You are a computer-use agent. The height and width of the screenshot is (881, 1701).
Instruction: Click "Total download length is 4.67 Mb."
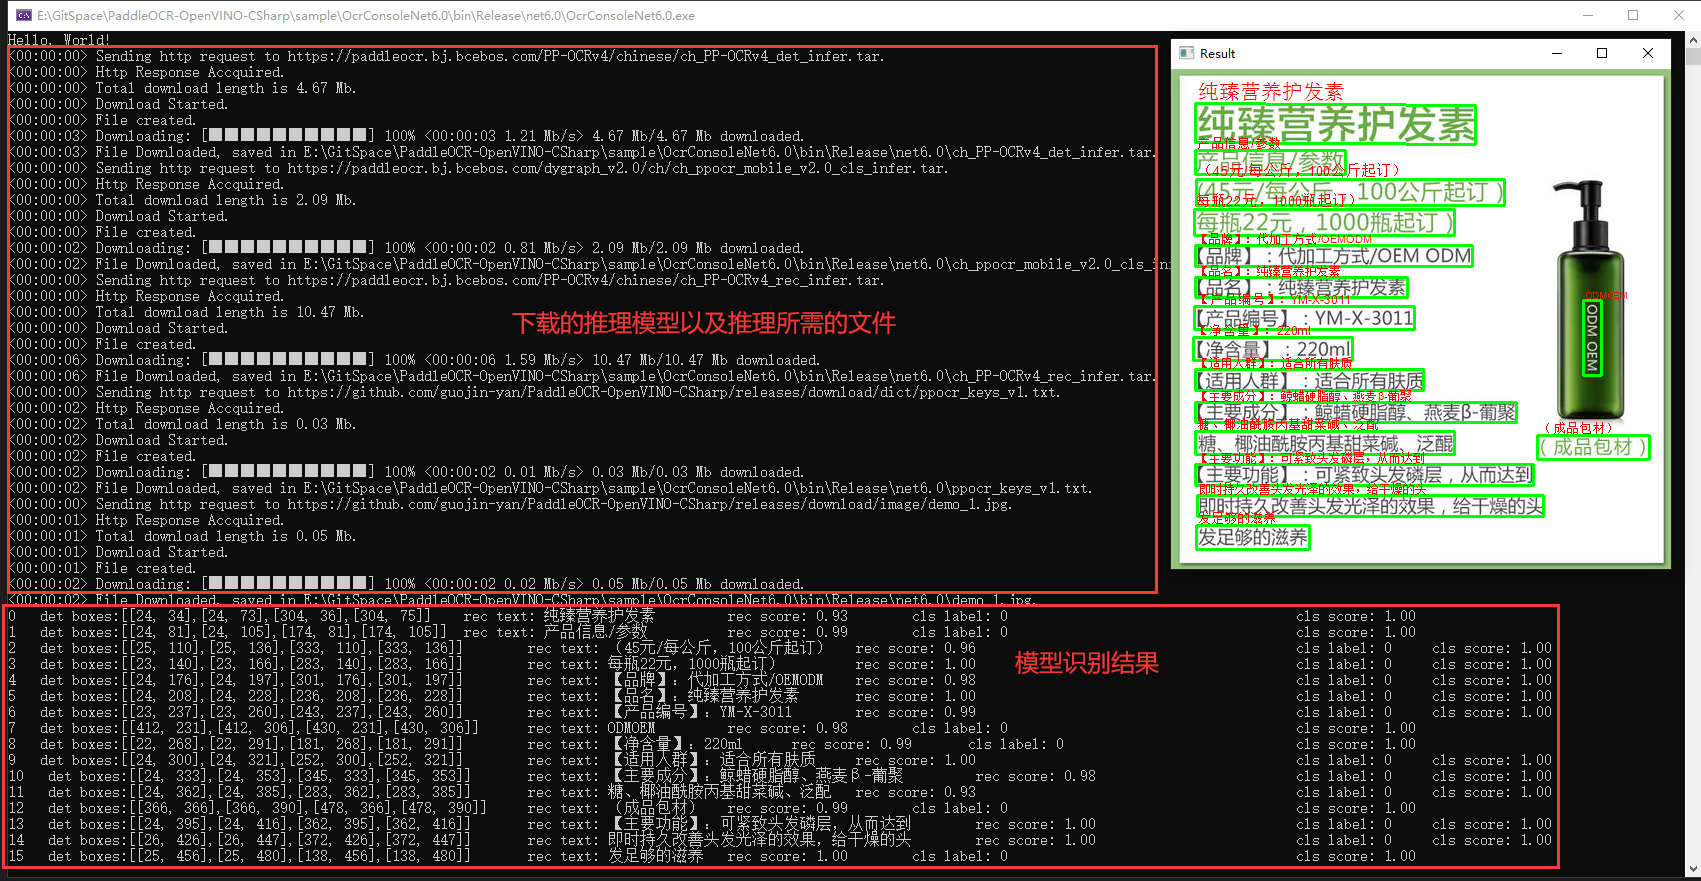[226, 88]
